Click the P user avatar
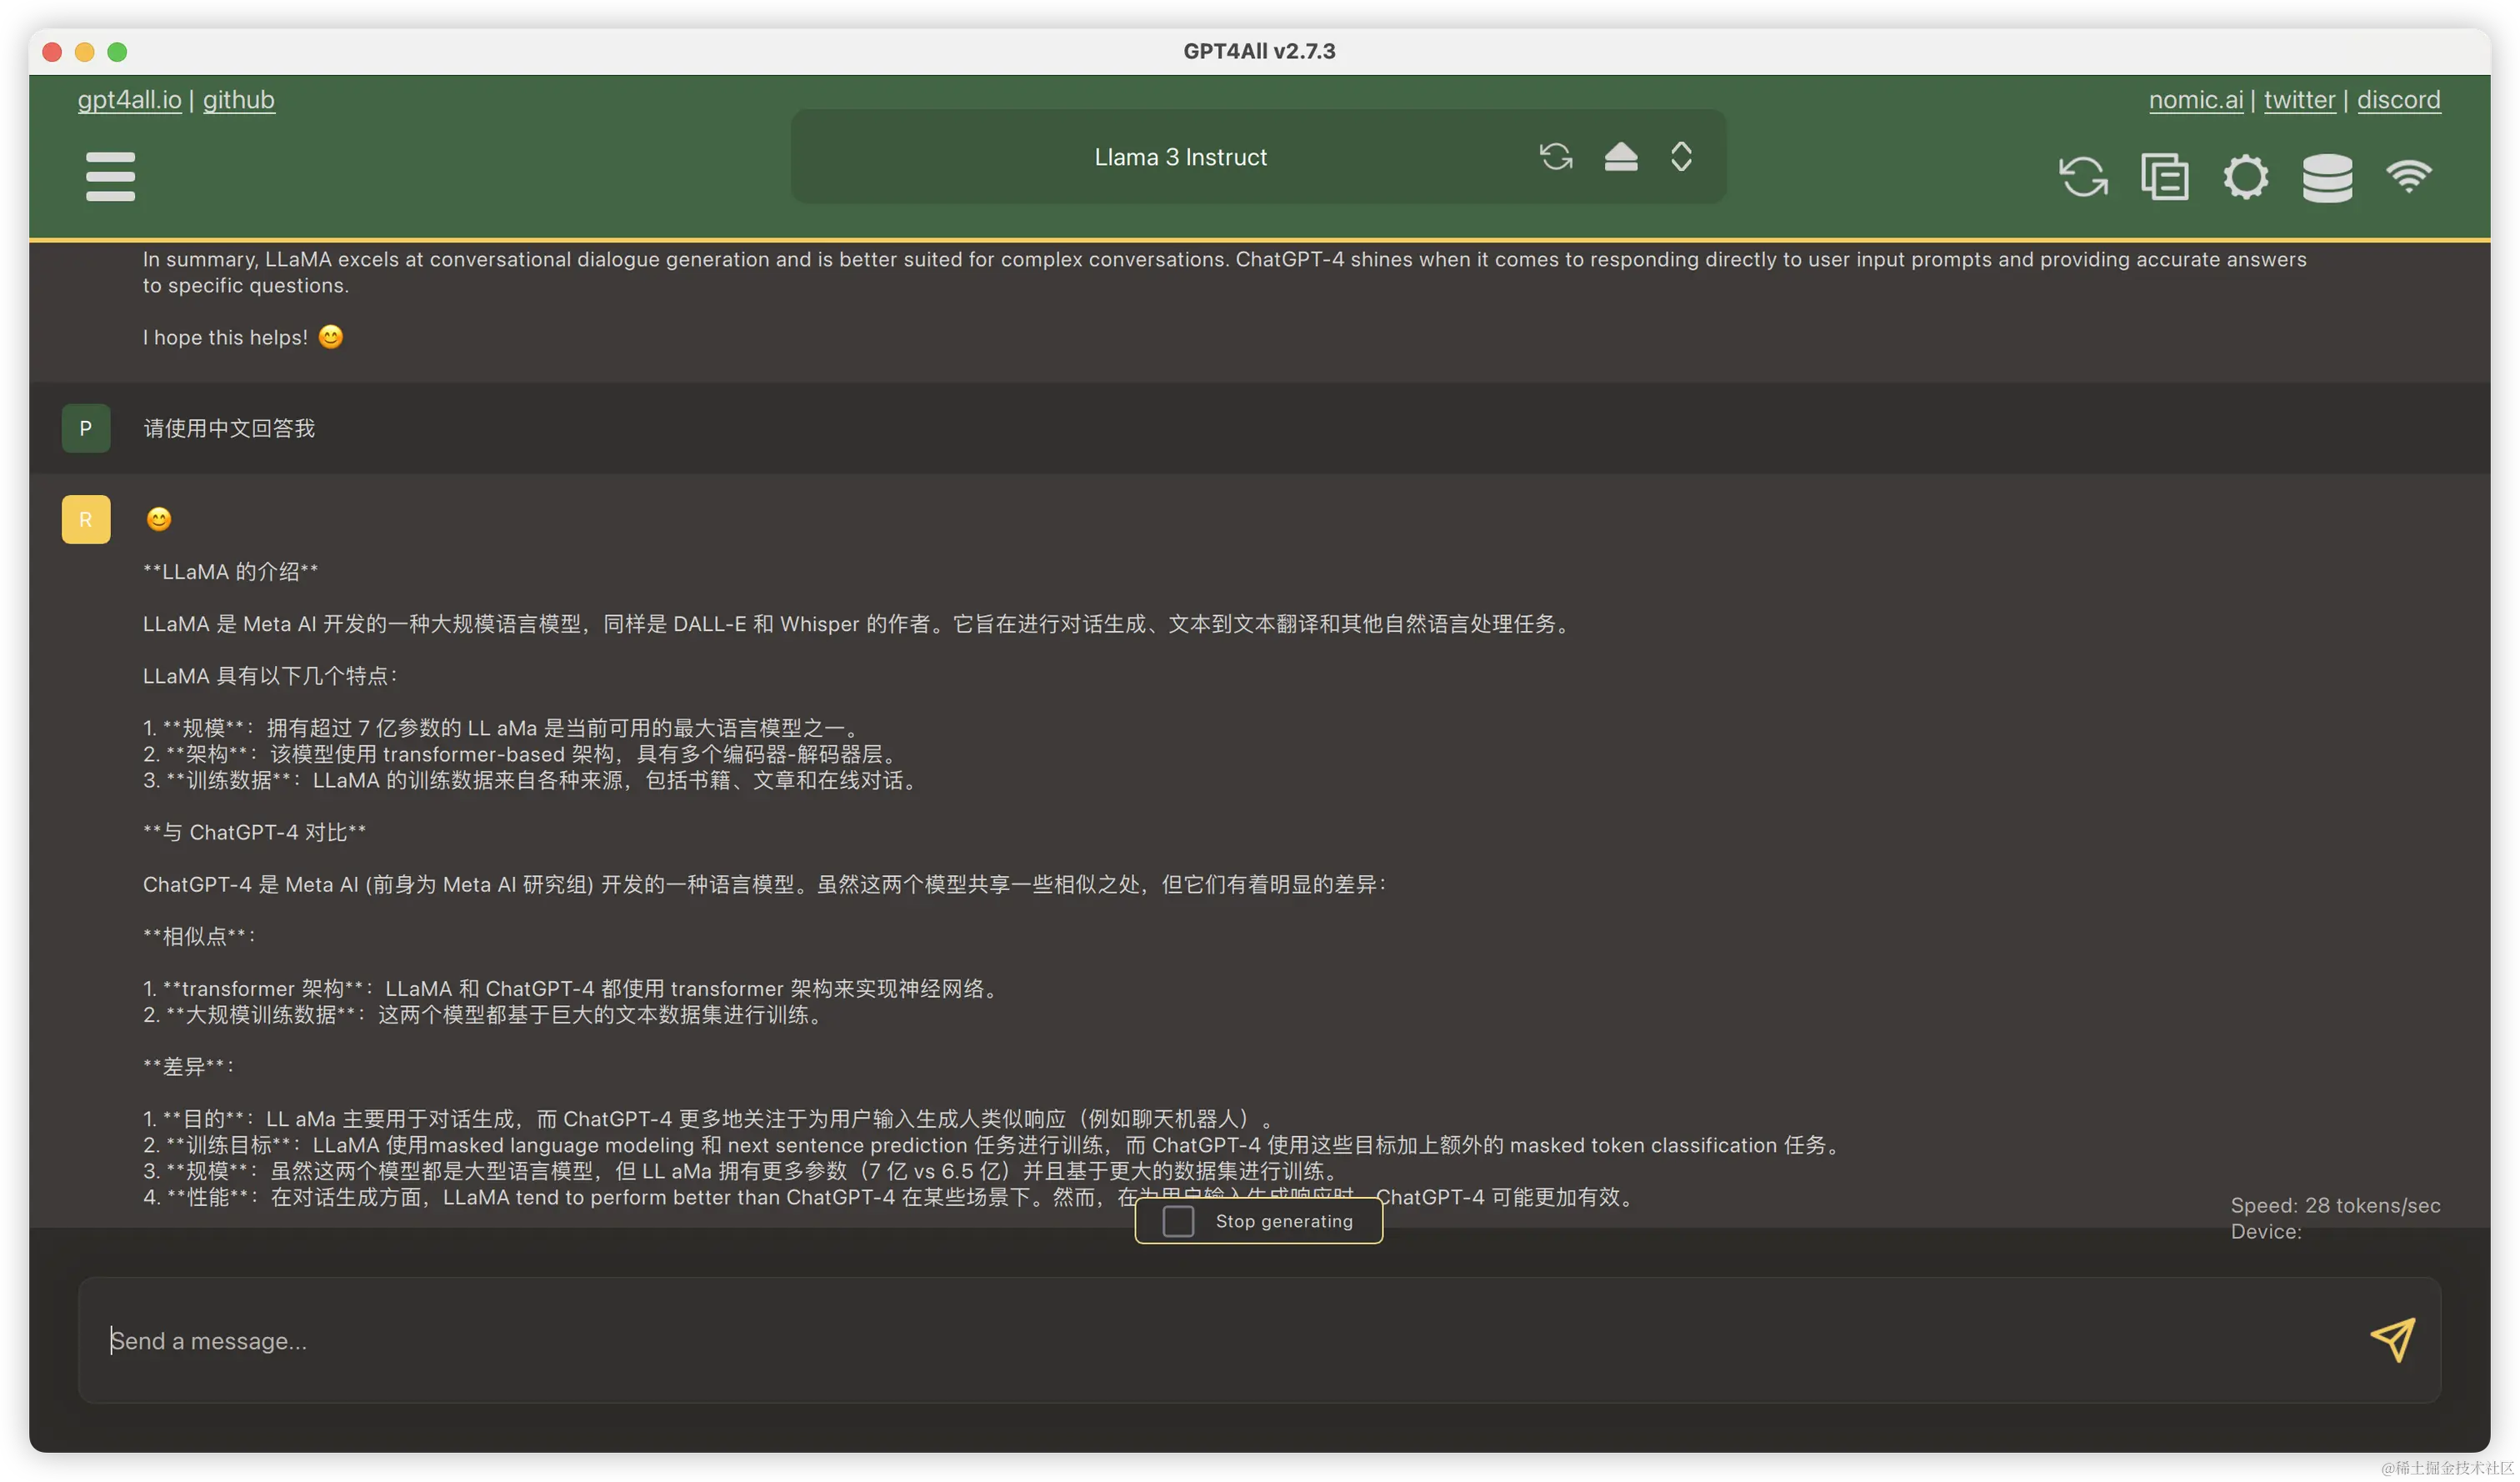 pos(86,428)
